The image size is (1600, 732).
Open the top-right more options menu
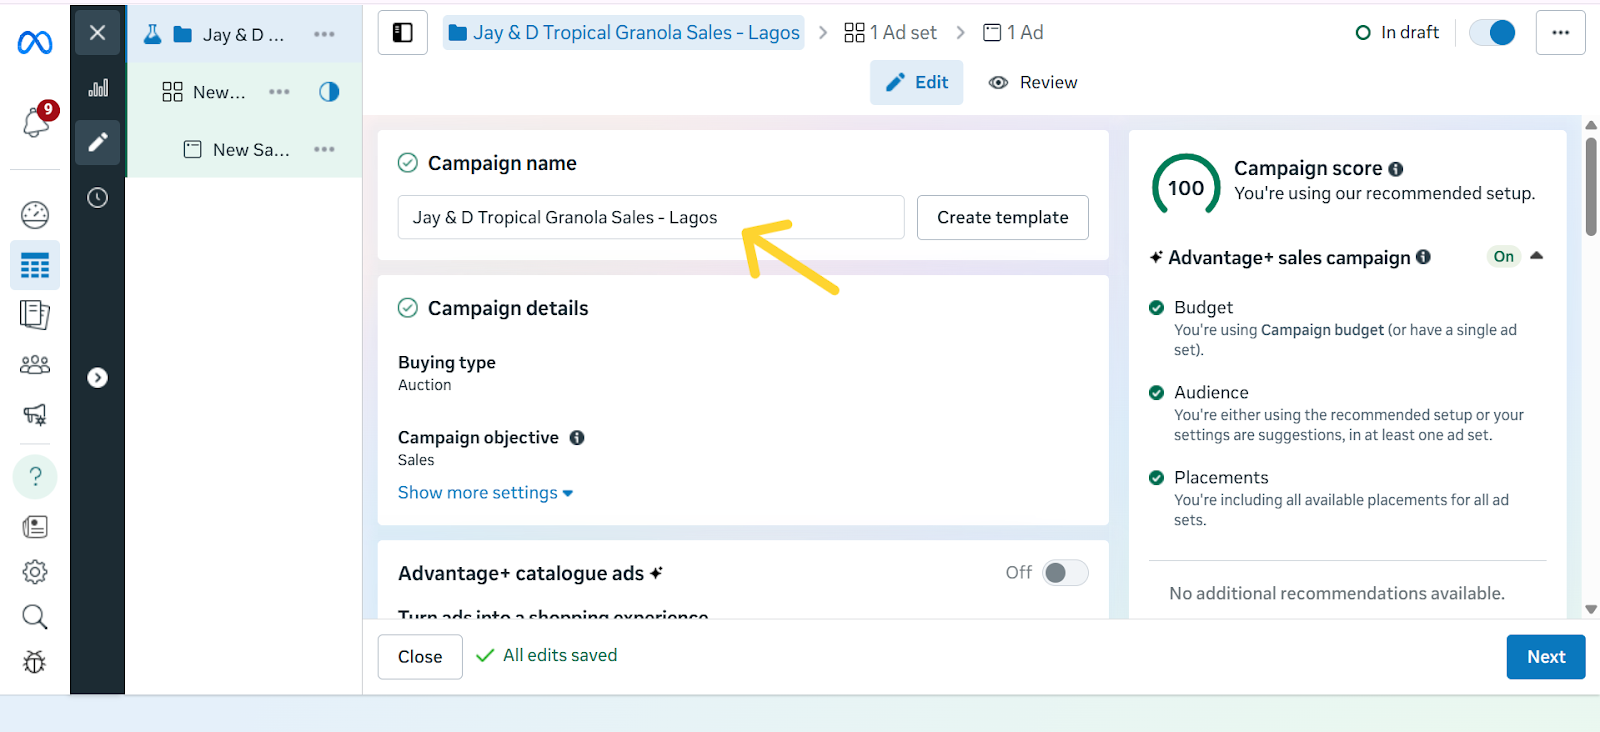click(x=1560, y=33)
